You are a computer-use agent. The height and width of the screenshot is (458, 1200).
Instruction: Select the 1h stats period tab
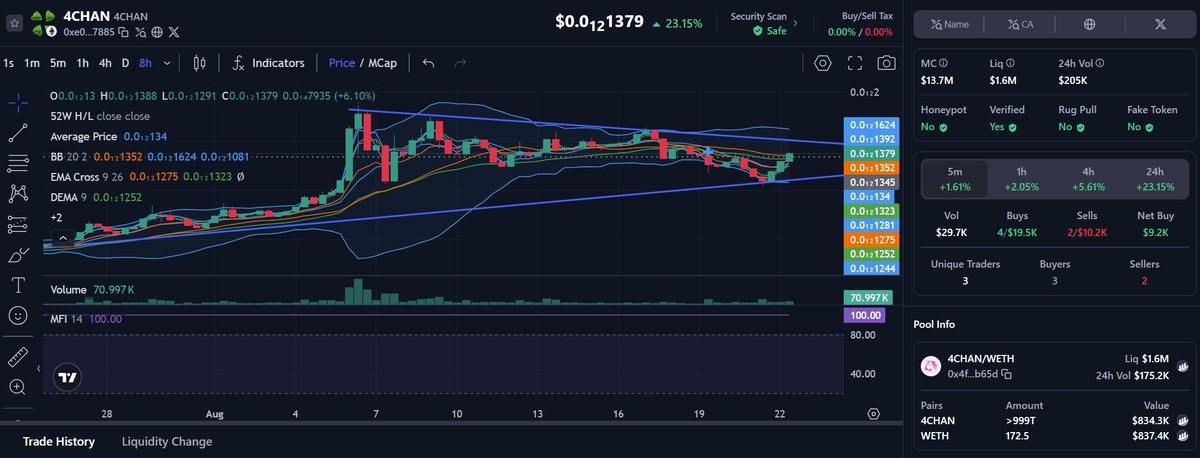1021,178
